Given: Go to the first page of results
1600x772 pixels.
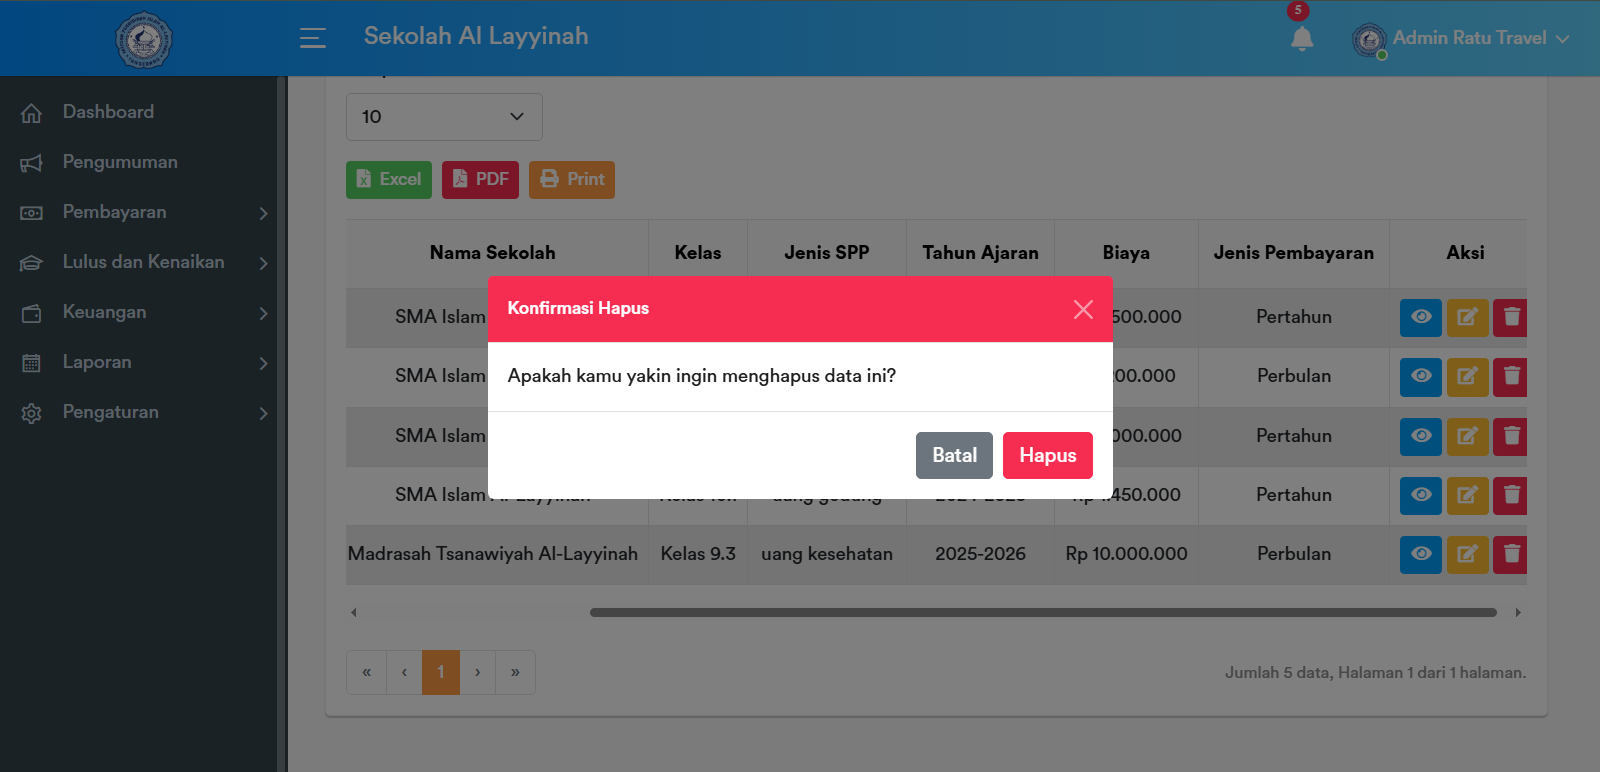Looking at the screenshot, I should [x=366, y=672].
